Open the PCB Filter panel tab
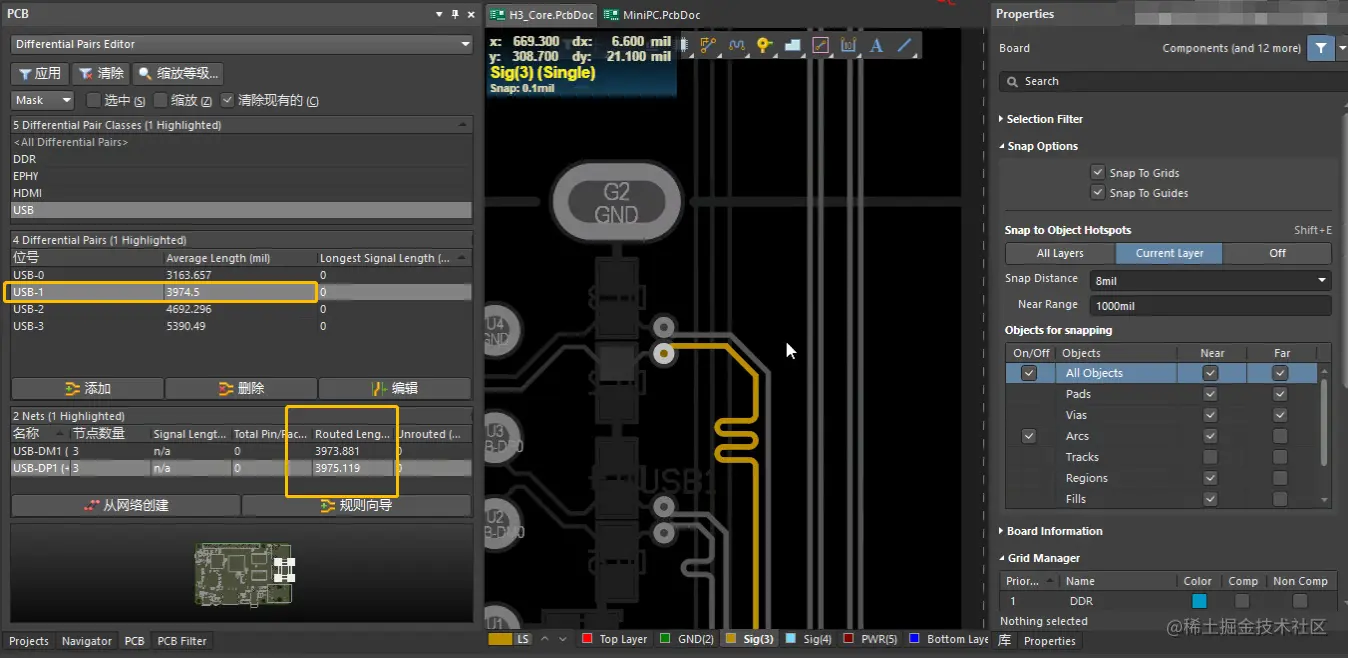1348x658 pixels. pyautogui.click(x=182, y=641)
